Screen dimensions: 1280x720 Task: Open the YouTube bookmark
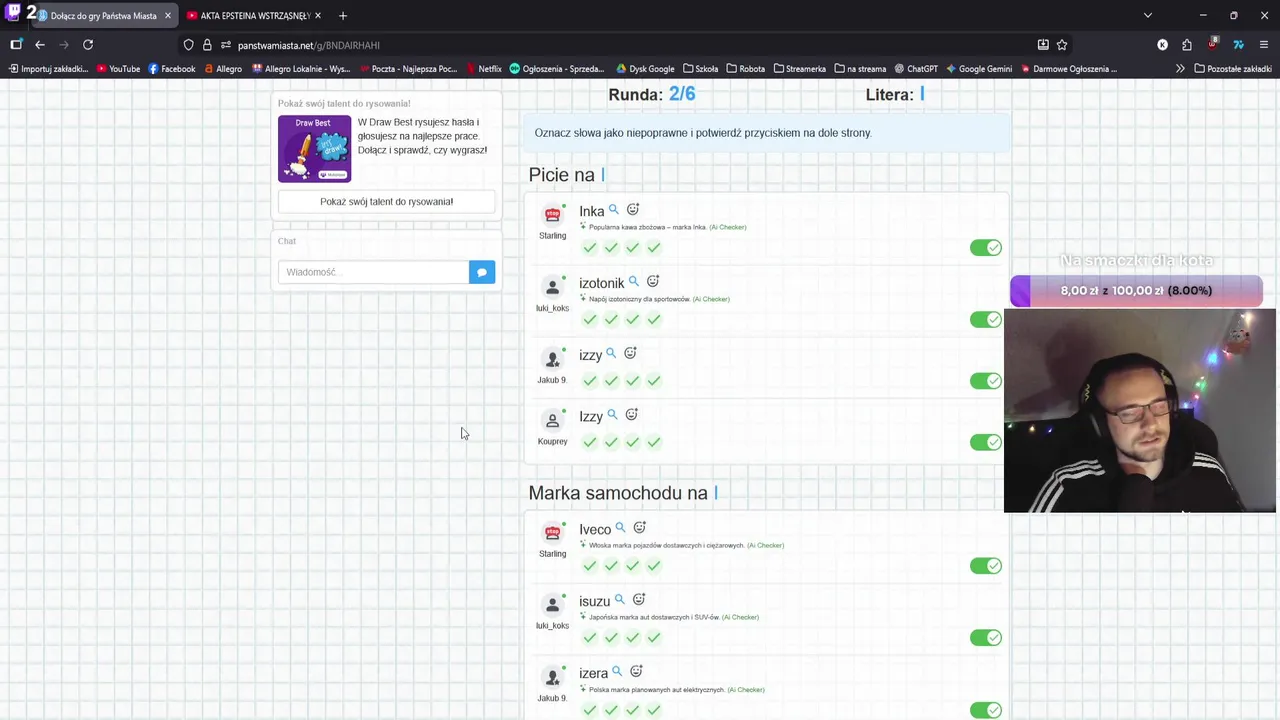pos(118,69)
